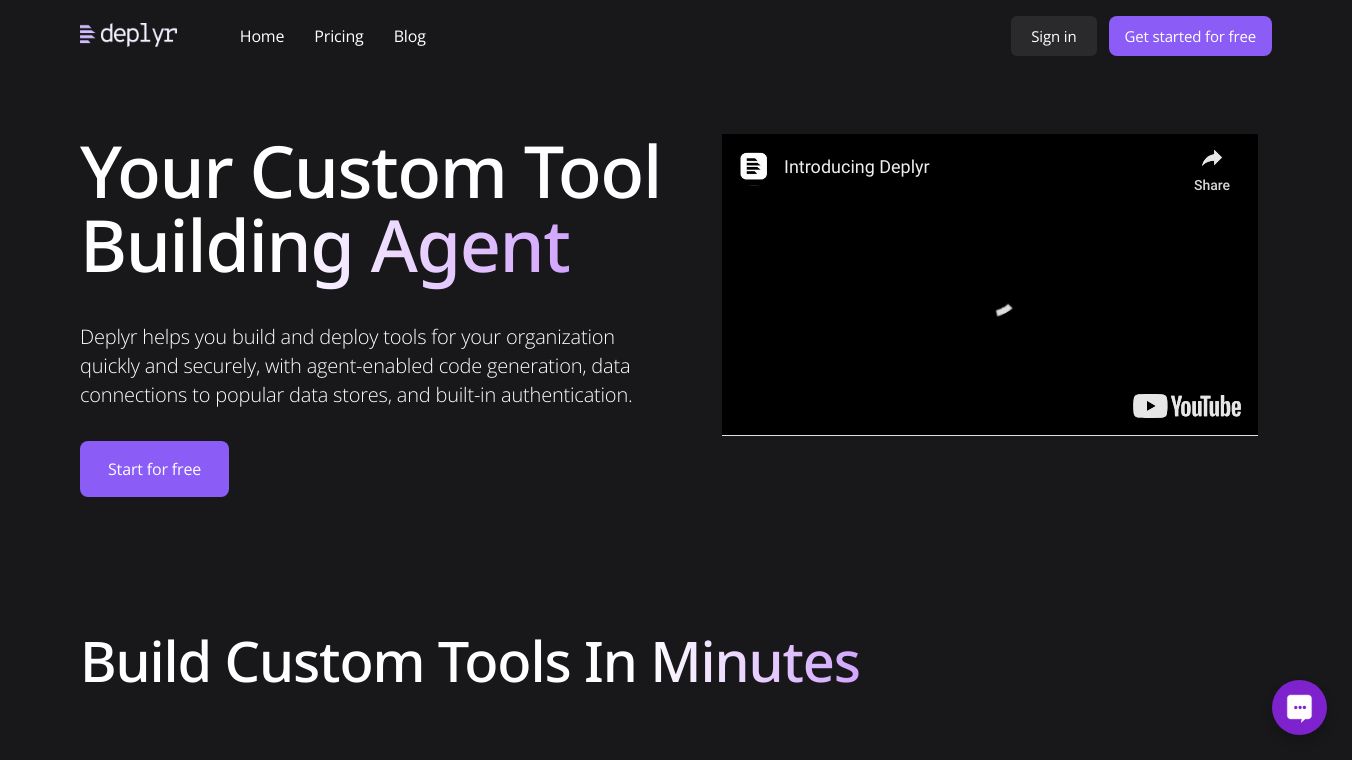Screen dimensions: 1352x760
Task: Open the Pricing page
Action: [x=339, y=36]
